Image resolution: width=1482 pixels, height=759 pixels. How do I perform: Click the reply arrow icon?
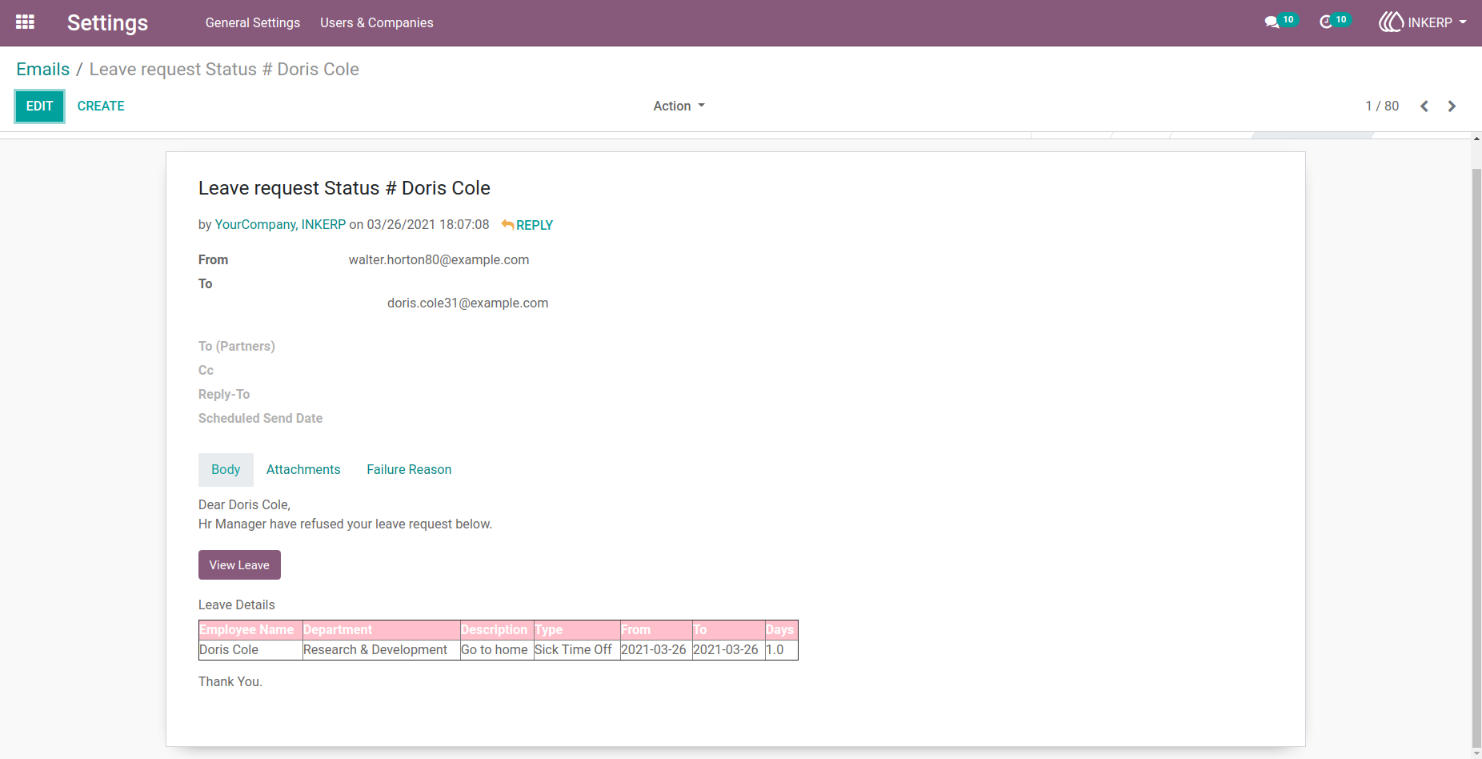tap(507, 225)
